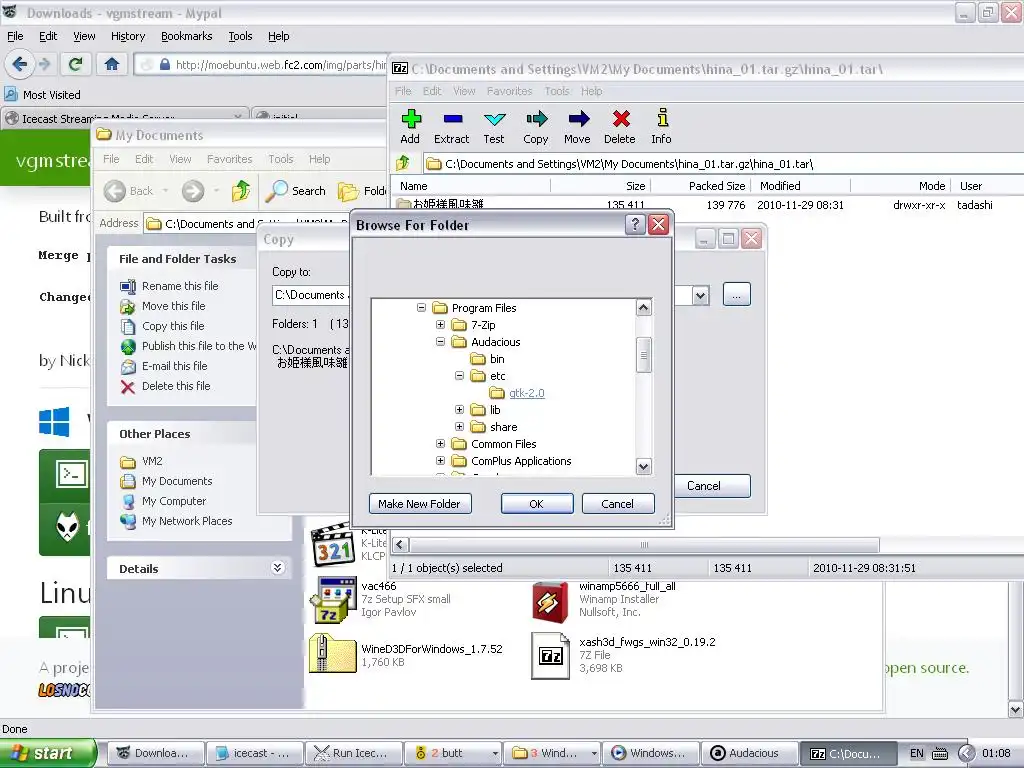The height and width of the screenshot is (768, 1024).
Task: Click the 7-Zip Delete toolbar icon
Action: point(620,120)
